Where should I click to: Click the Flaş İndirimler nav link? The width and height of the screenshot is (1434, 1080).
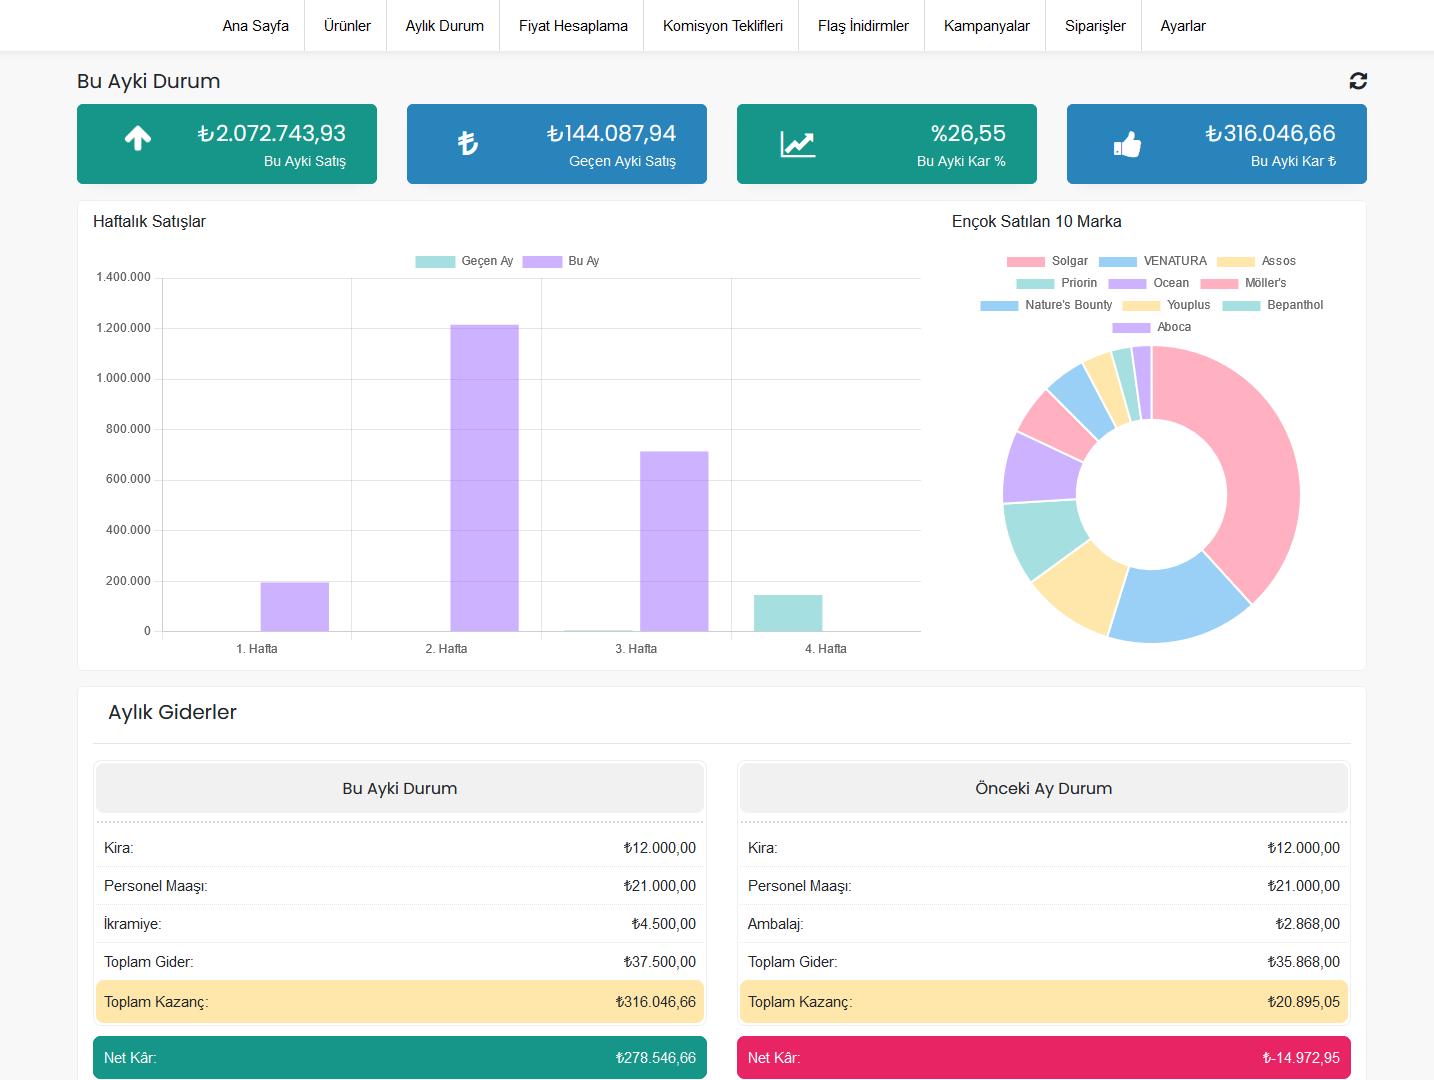click(863, 26)
